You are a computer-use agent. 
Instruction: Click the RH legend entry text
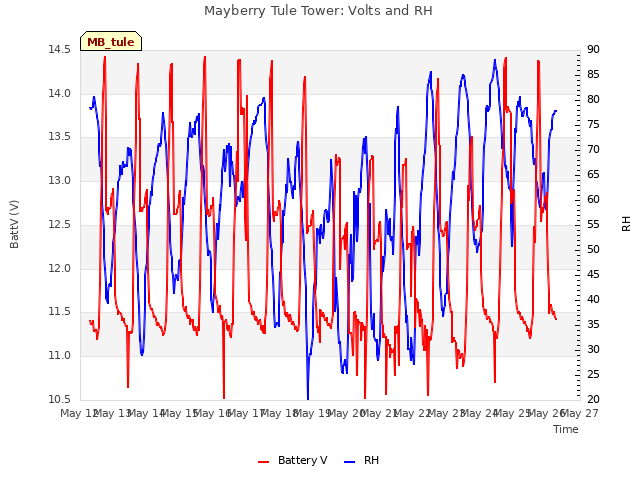click(x=371, y=460)
